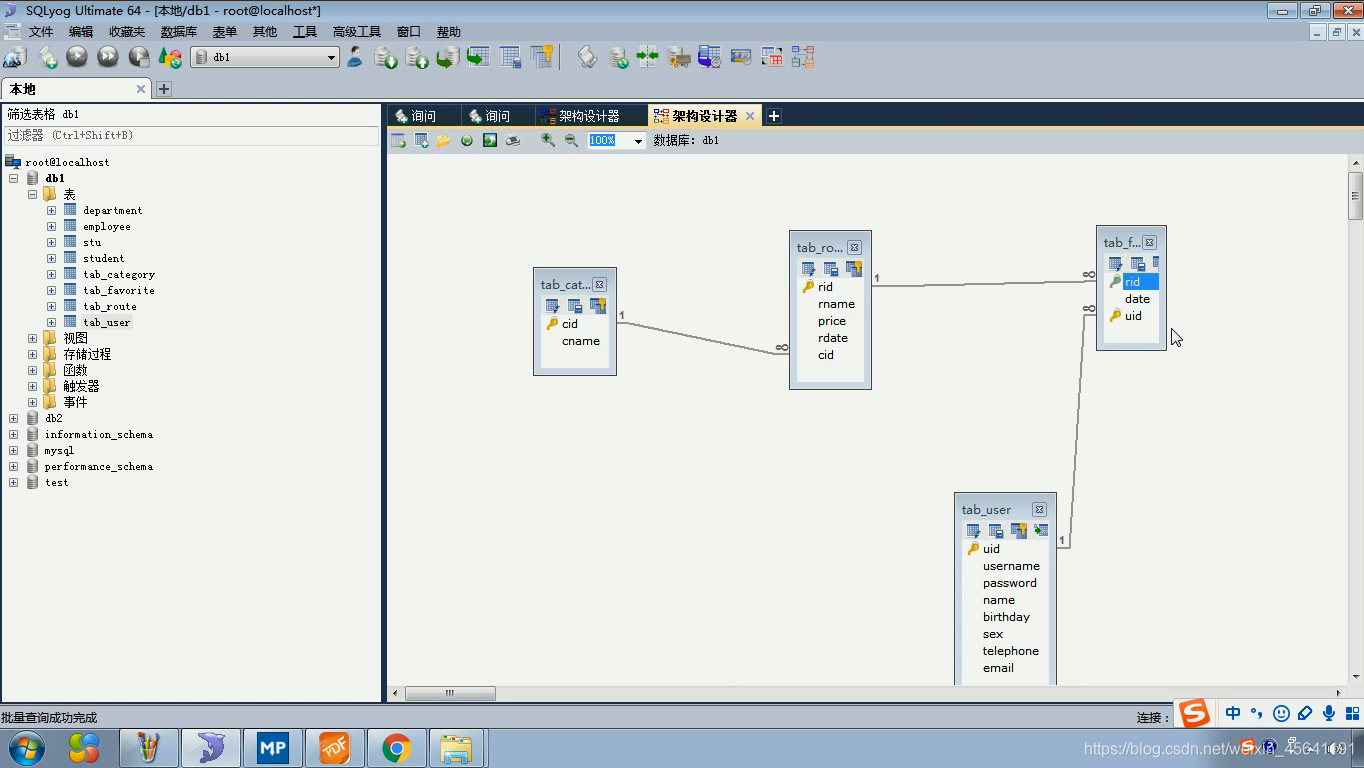Click the green-arrow icon in tab_user box
Image resolution: width=1364 pixels, height=768 pixels.
click(x=1041, y=531)
